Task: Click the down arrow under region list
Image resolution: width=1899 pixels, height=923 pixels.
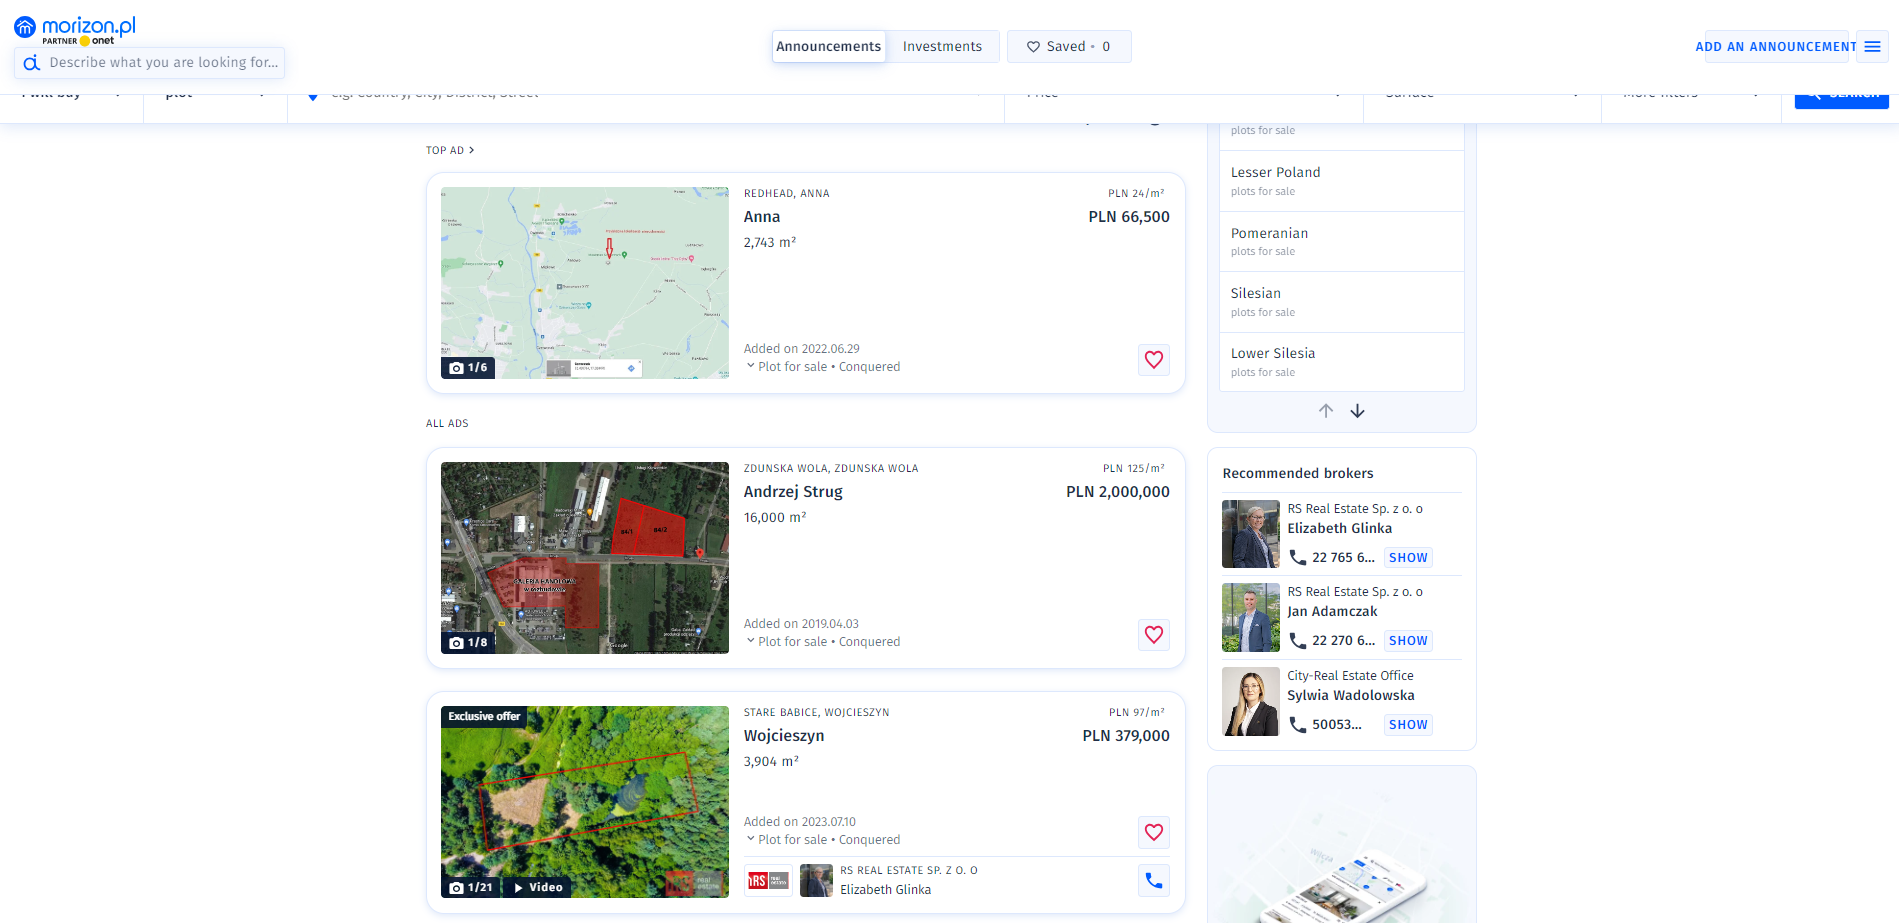Action: (1357, 411)
